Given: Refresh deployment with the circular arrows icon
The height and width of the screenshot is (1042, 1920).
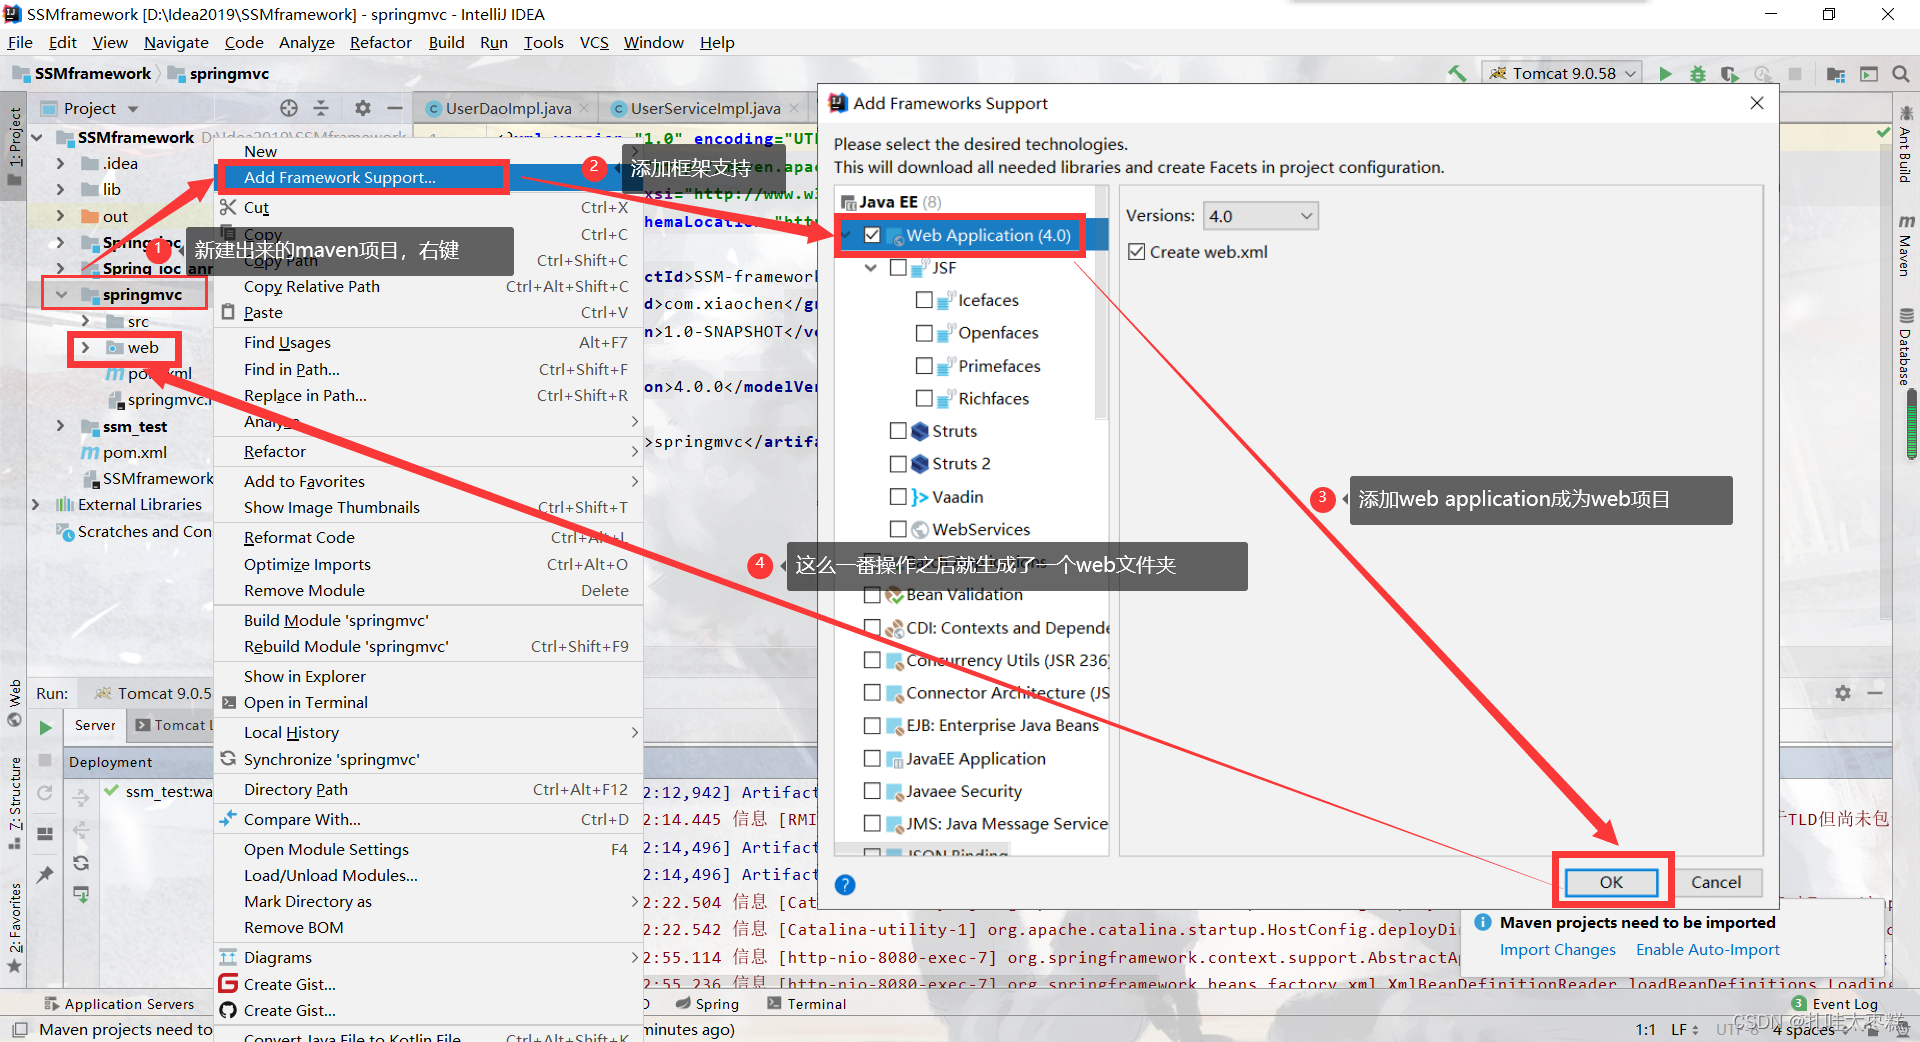Looking at the screenshot, I should (81, 863).
